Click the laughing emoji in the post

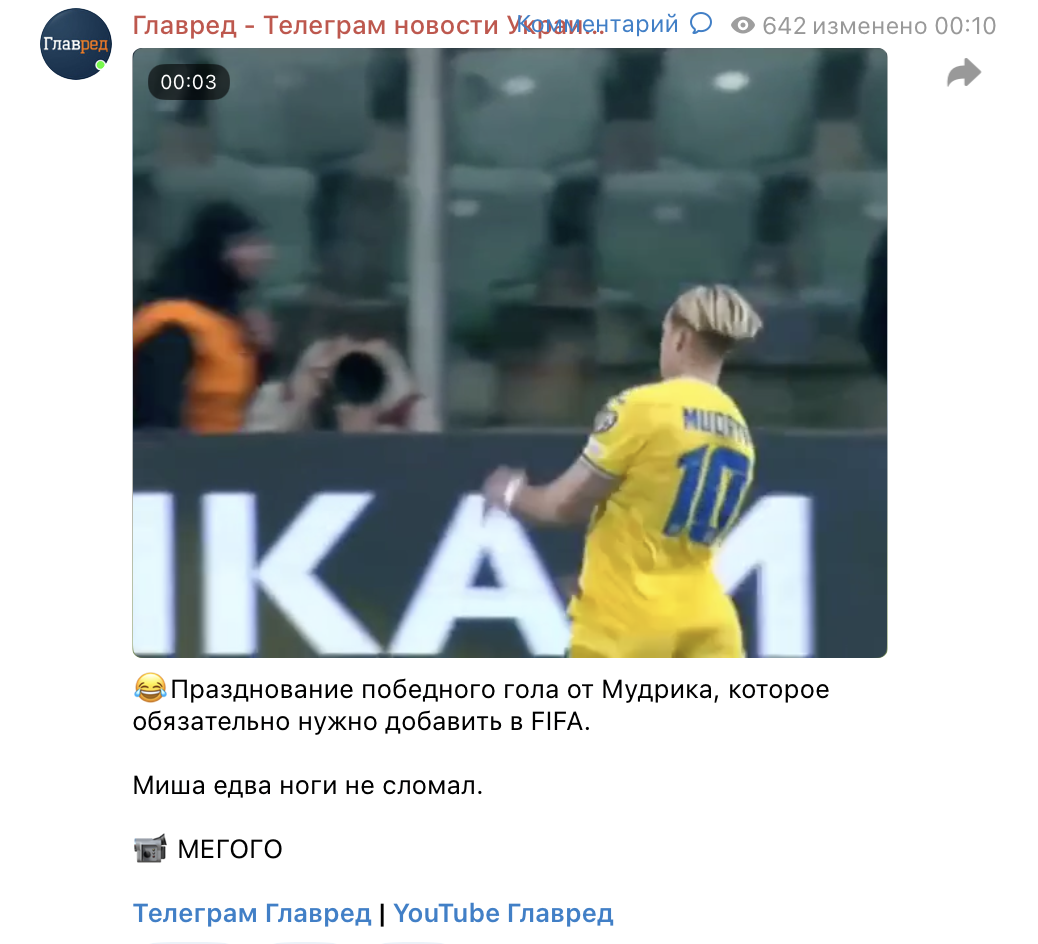pos(150,688)
